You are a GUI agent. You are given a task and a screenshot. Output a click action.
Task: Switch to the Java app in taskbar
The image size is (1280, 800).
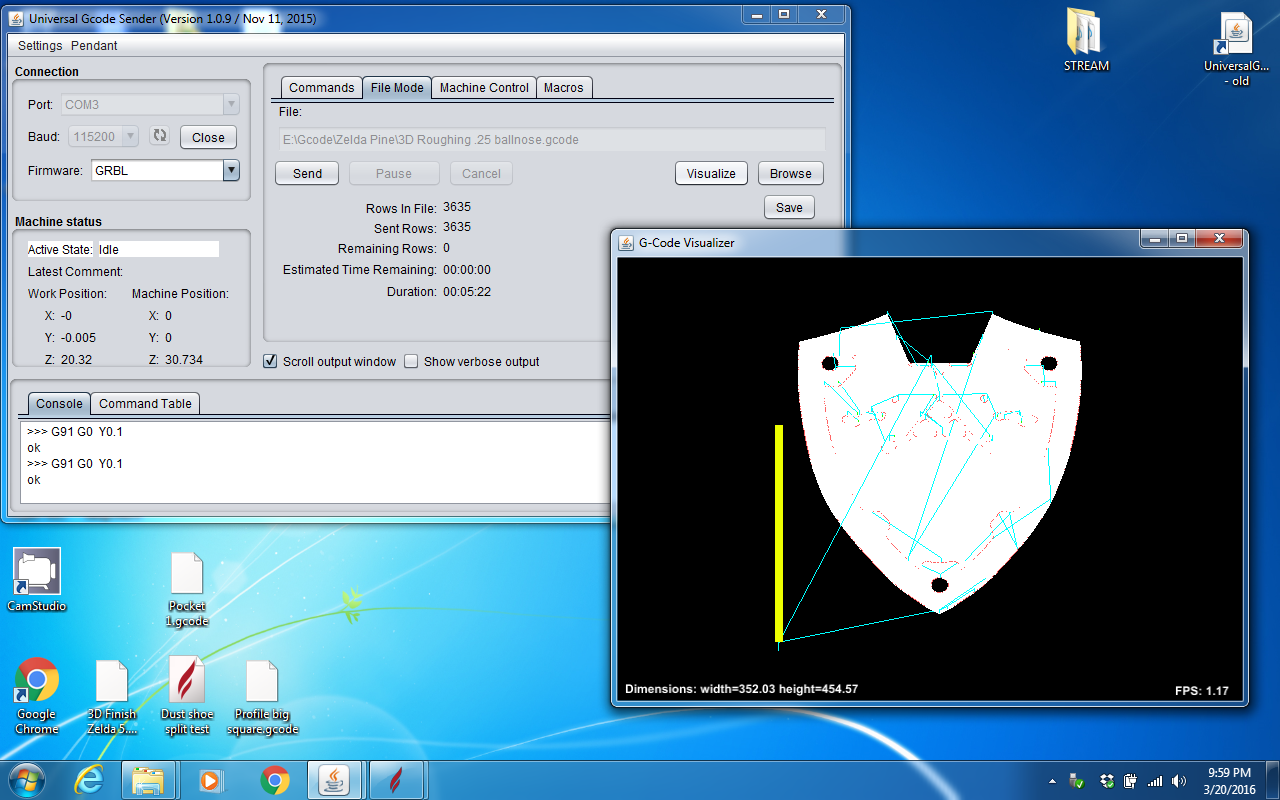click(x=336, y=780)
